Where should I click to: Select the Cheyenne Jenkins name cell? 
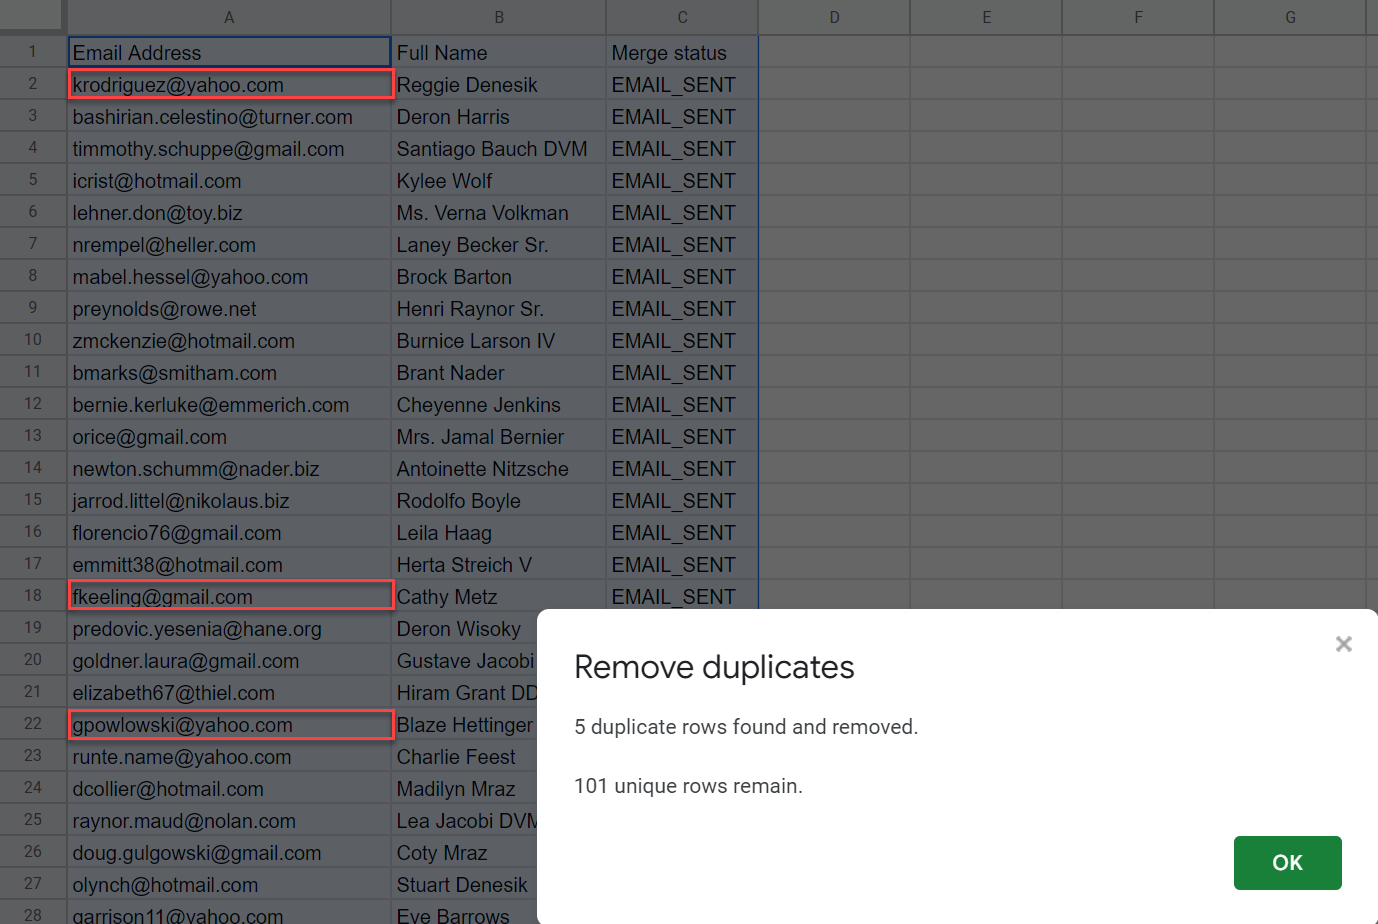pos(498,405)
